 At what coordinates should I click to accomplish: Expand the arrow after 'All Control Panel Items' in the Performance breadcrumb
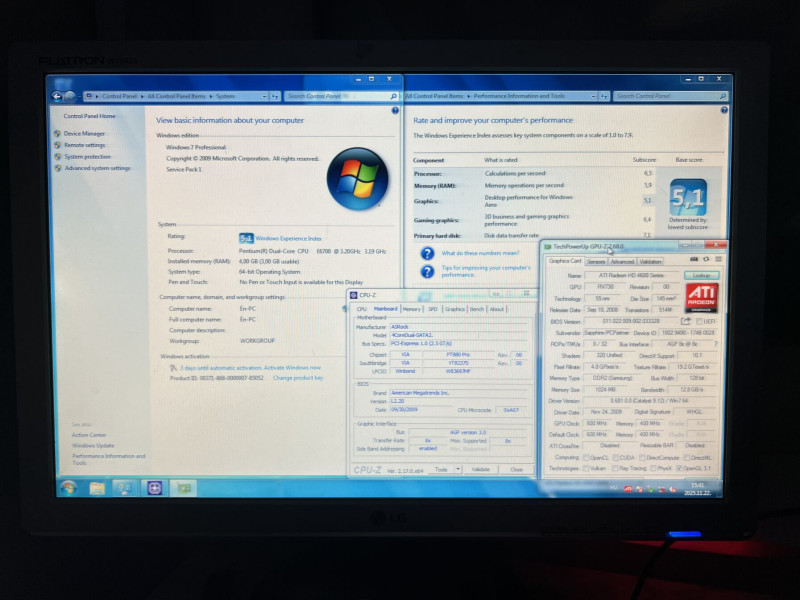point(468,96)
